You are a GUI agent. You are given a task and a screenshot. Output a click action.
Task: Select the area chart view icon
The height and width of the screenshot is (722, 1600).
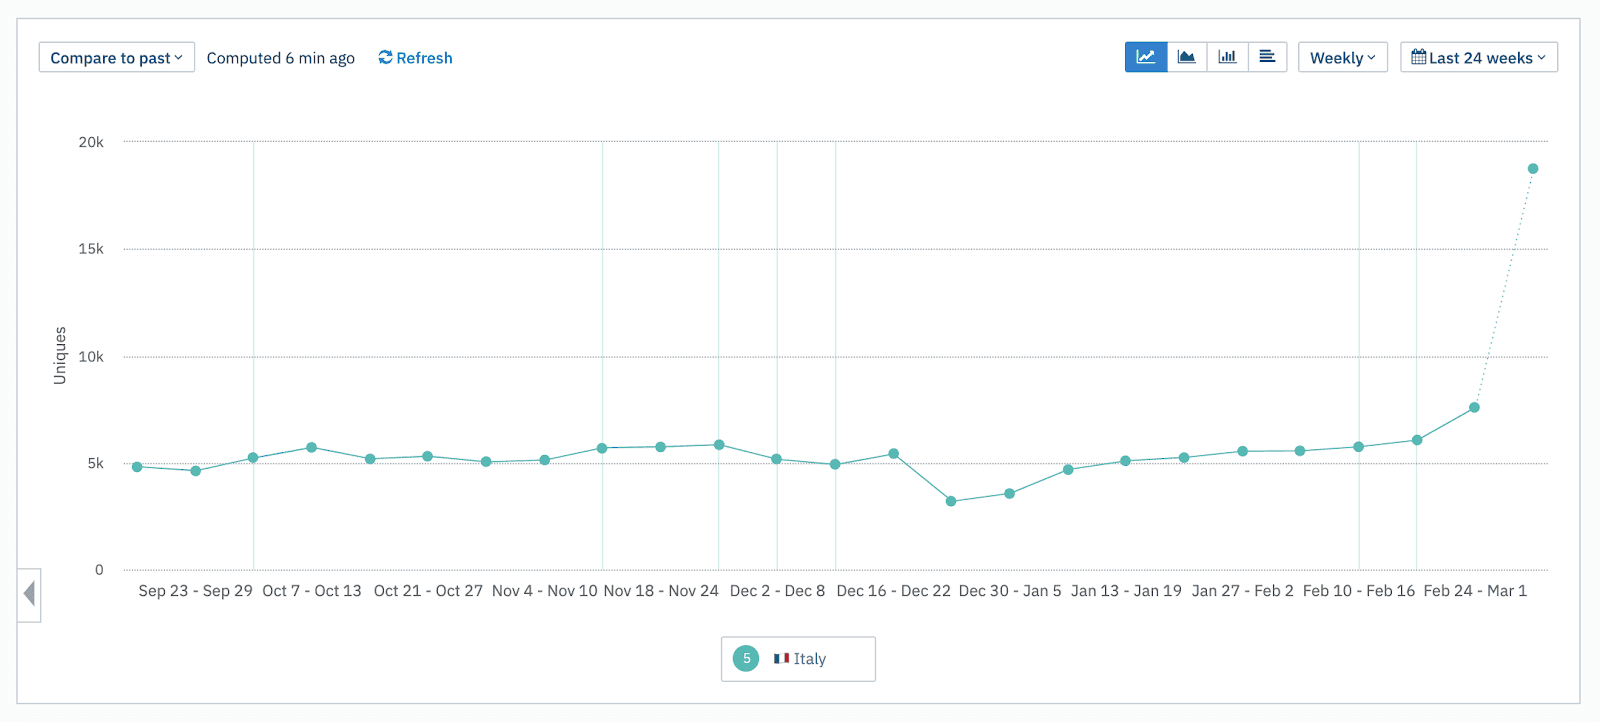pyautogui.click(x=1187, y=57)
